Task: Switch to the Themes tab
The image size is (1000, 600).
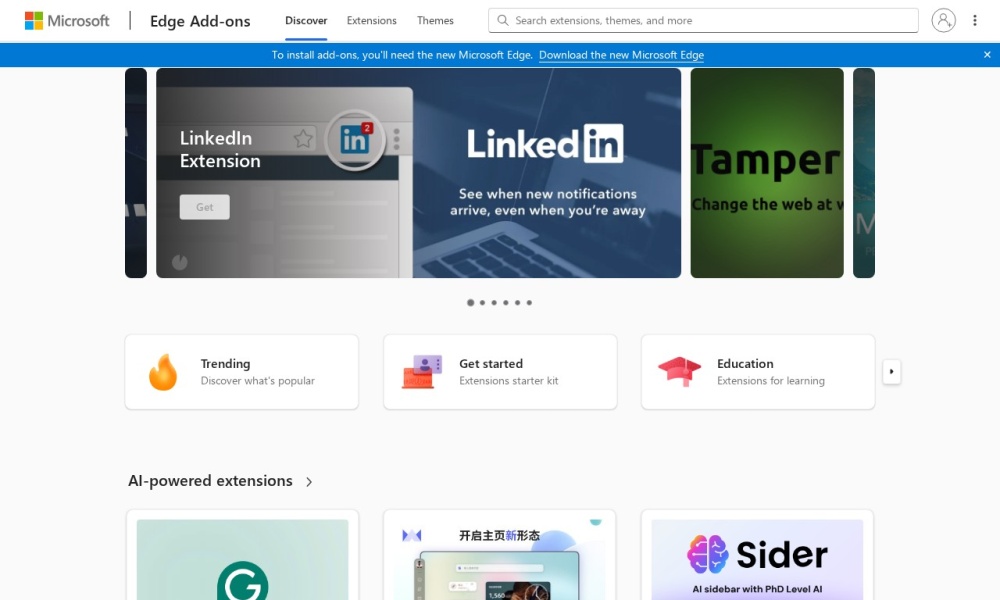Action: point(435,20)
